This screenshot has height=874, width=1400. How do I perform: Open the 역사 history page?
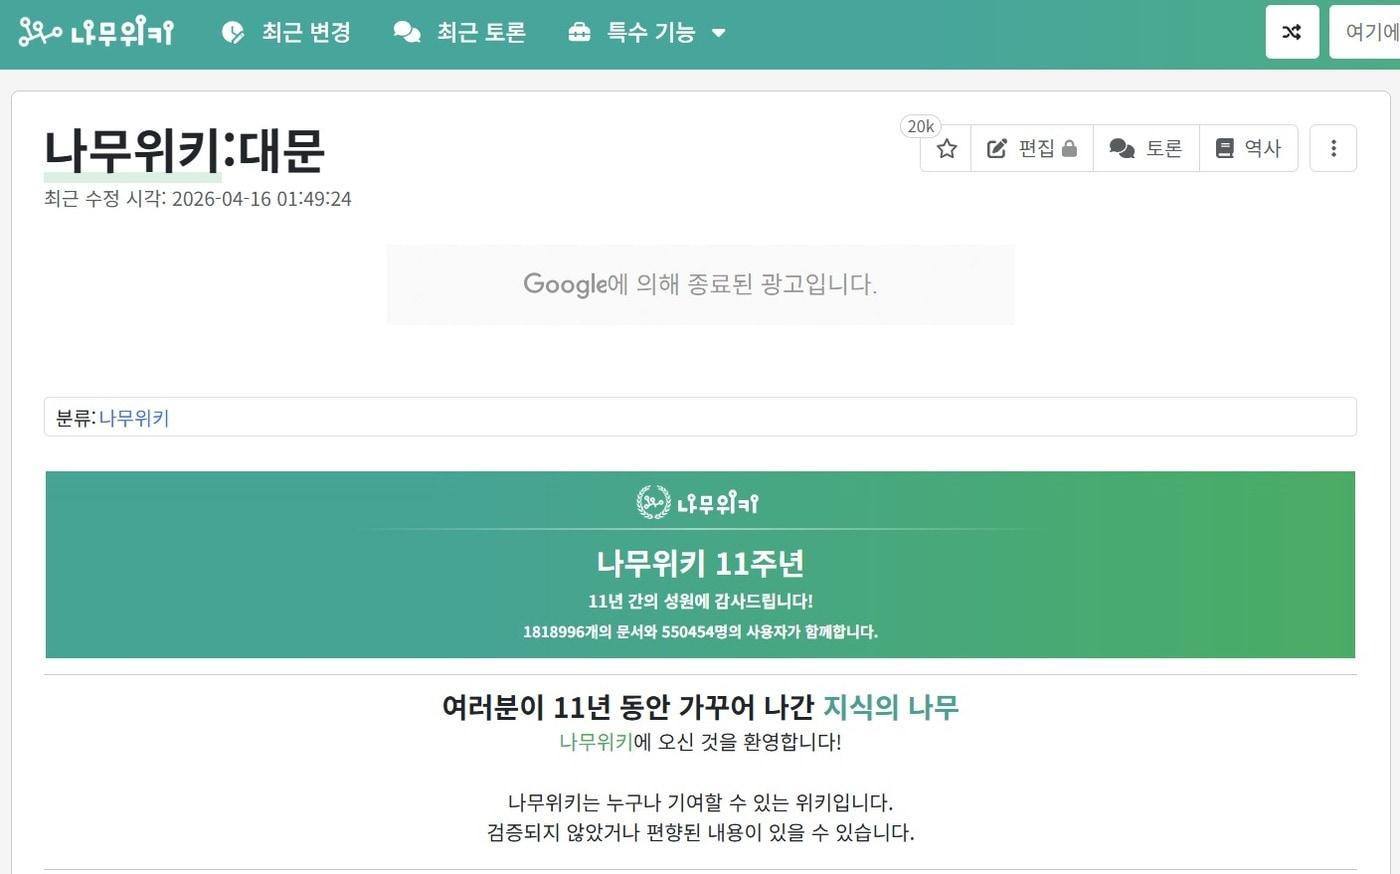1248,149
